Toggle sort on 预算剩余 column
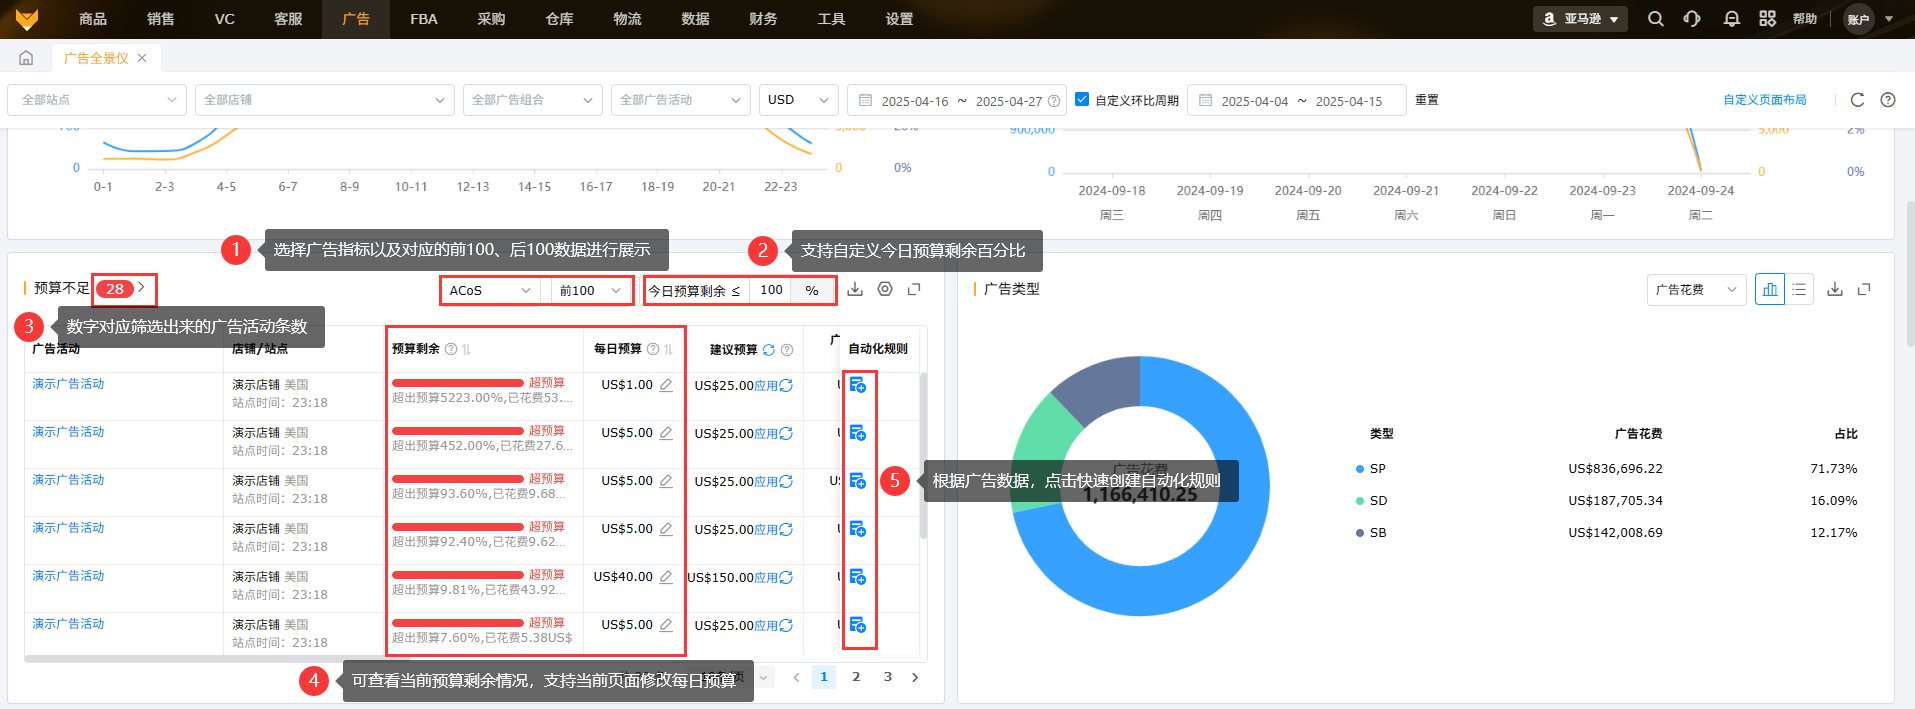The height and width of the screenshot is (709, 1915). point(466,349)
